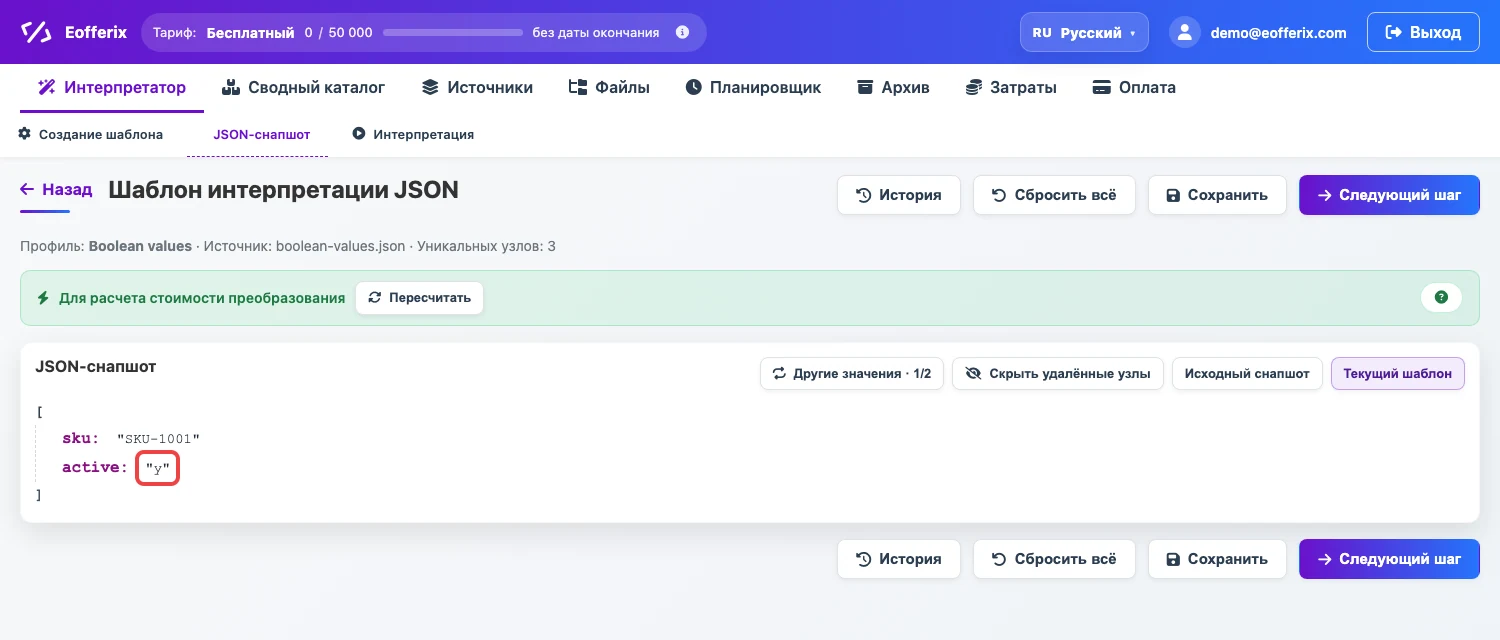Show the Исходный снапшот view
Image resolution: width=1500 pixels, height=640 pixels.
point(1247,374)
